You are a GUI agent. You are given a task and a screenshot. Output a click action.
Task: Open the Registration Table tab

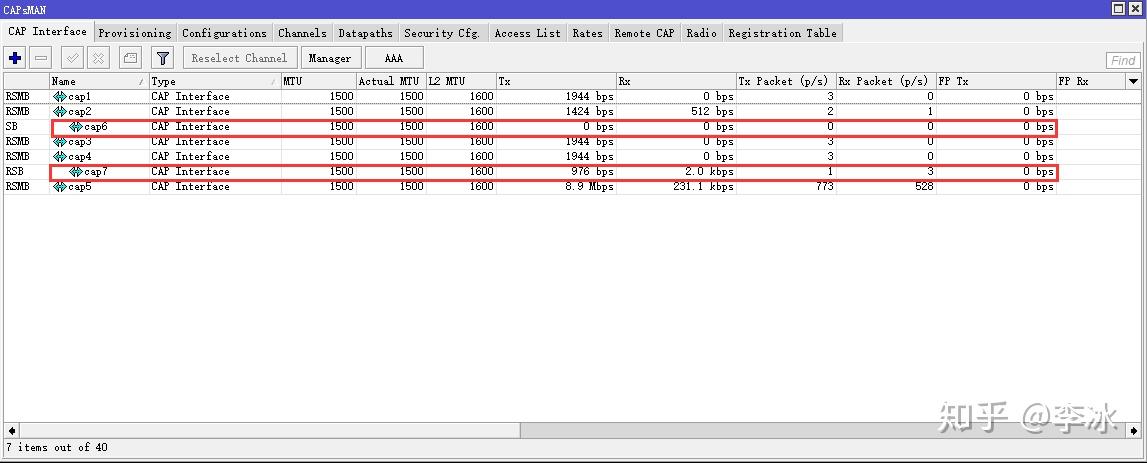click(783, 33)
